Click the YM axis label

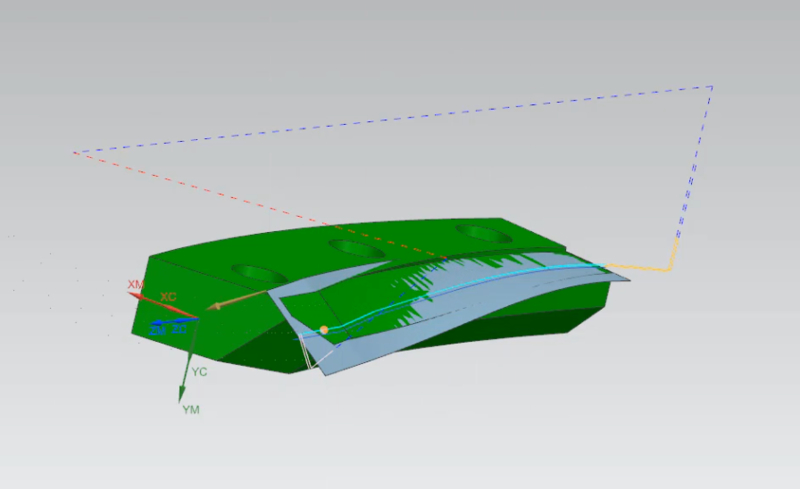pyautogui.click(x=191, y=409)
